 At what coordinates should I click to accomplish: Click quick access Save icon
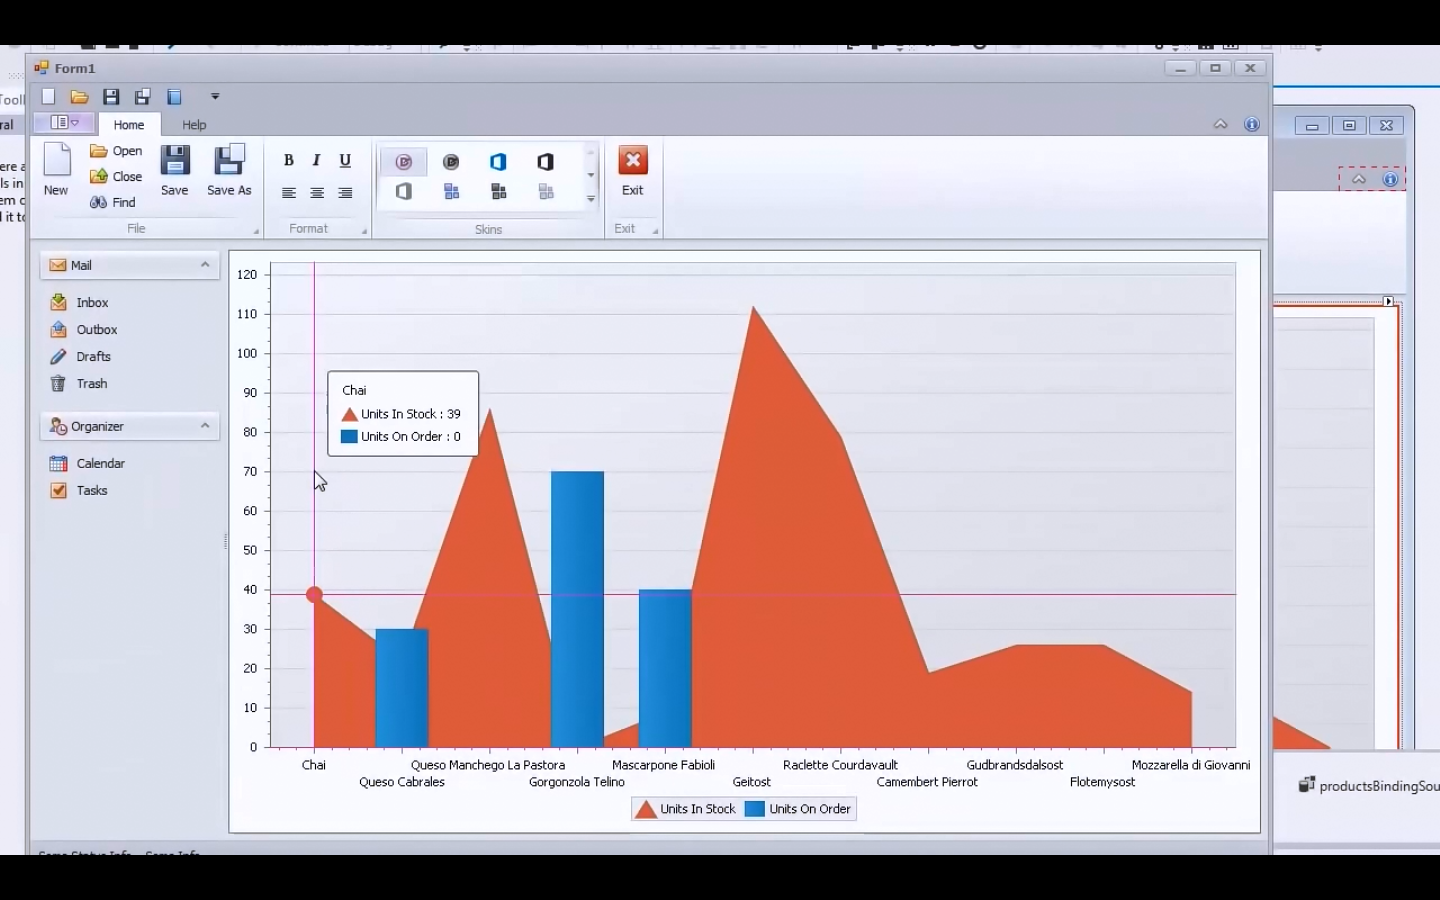pos(111,97)
